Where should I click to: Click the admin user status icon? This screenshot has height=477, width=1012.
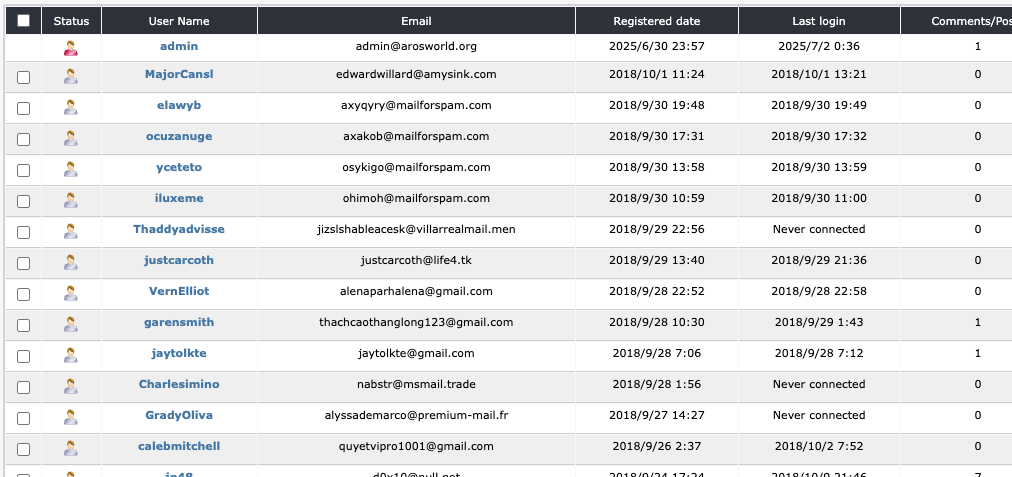tap(71, 47)
